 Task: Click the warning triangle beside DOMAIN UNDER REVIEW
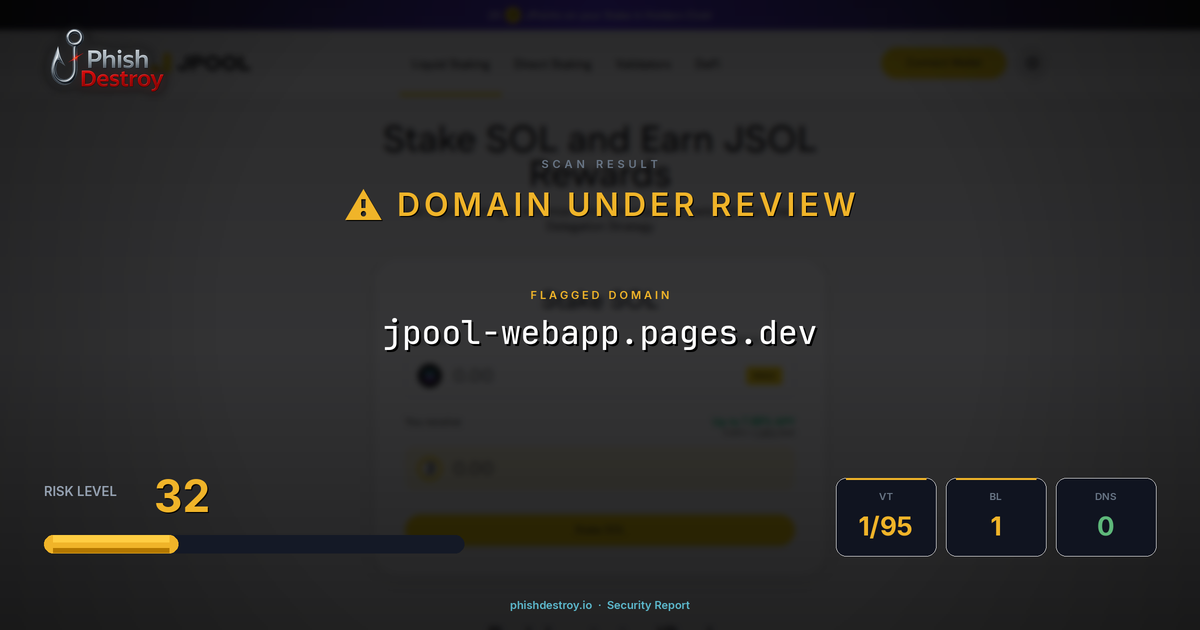tap(362, 204)
